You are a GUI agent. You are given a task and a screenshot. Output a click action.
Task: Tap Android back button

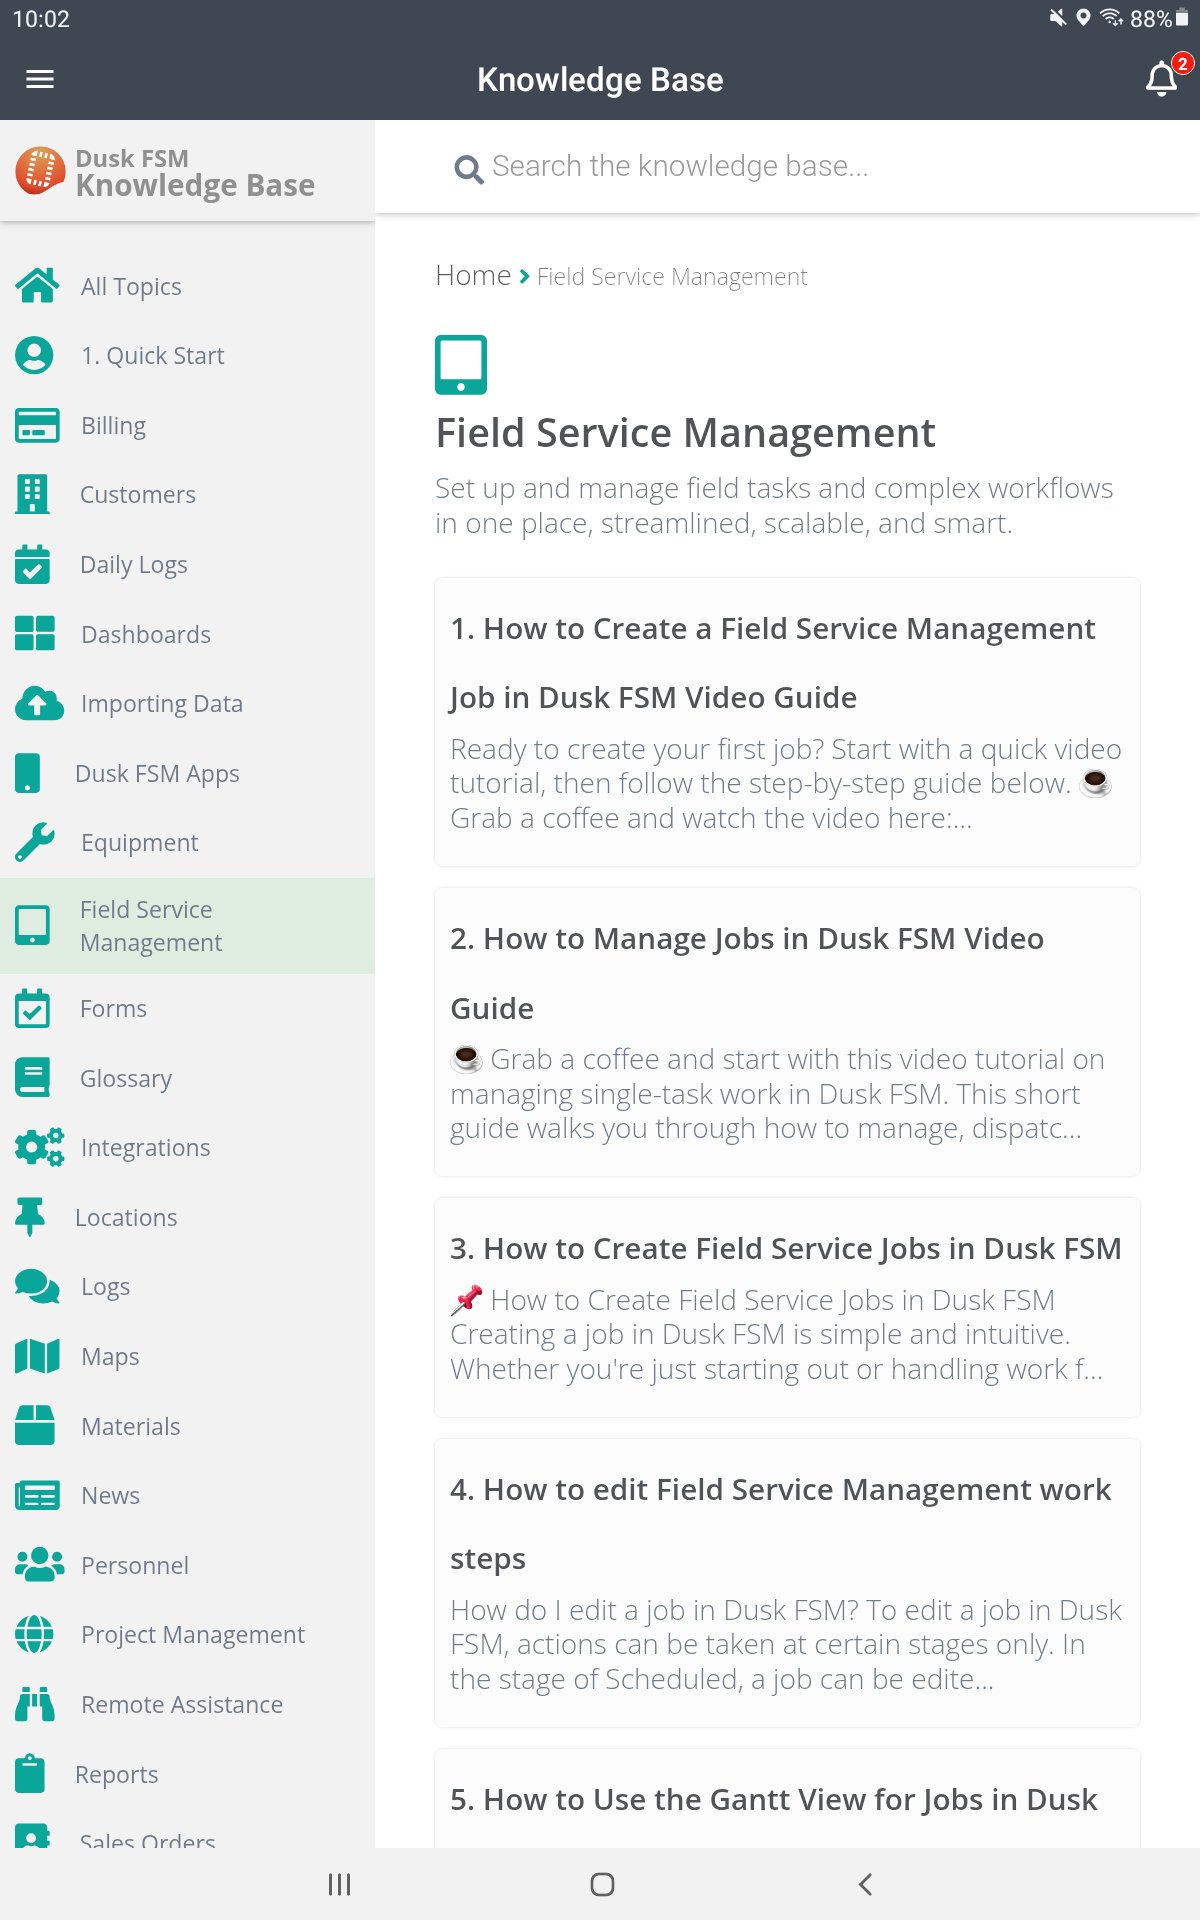[865, 1884]
